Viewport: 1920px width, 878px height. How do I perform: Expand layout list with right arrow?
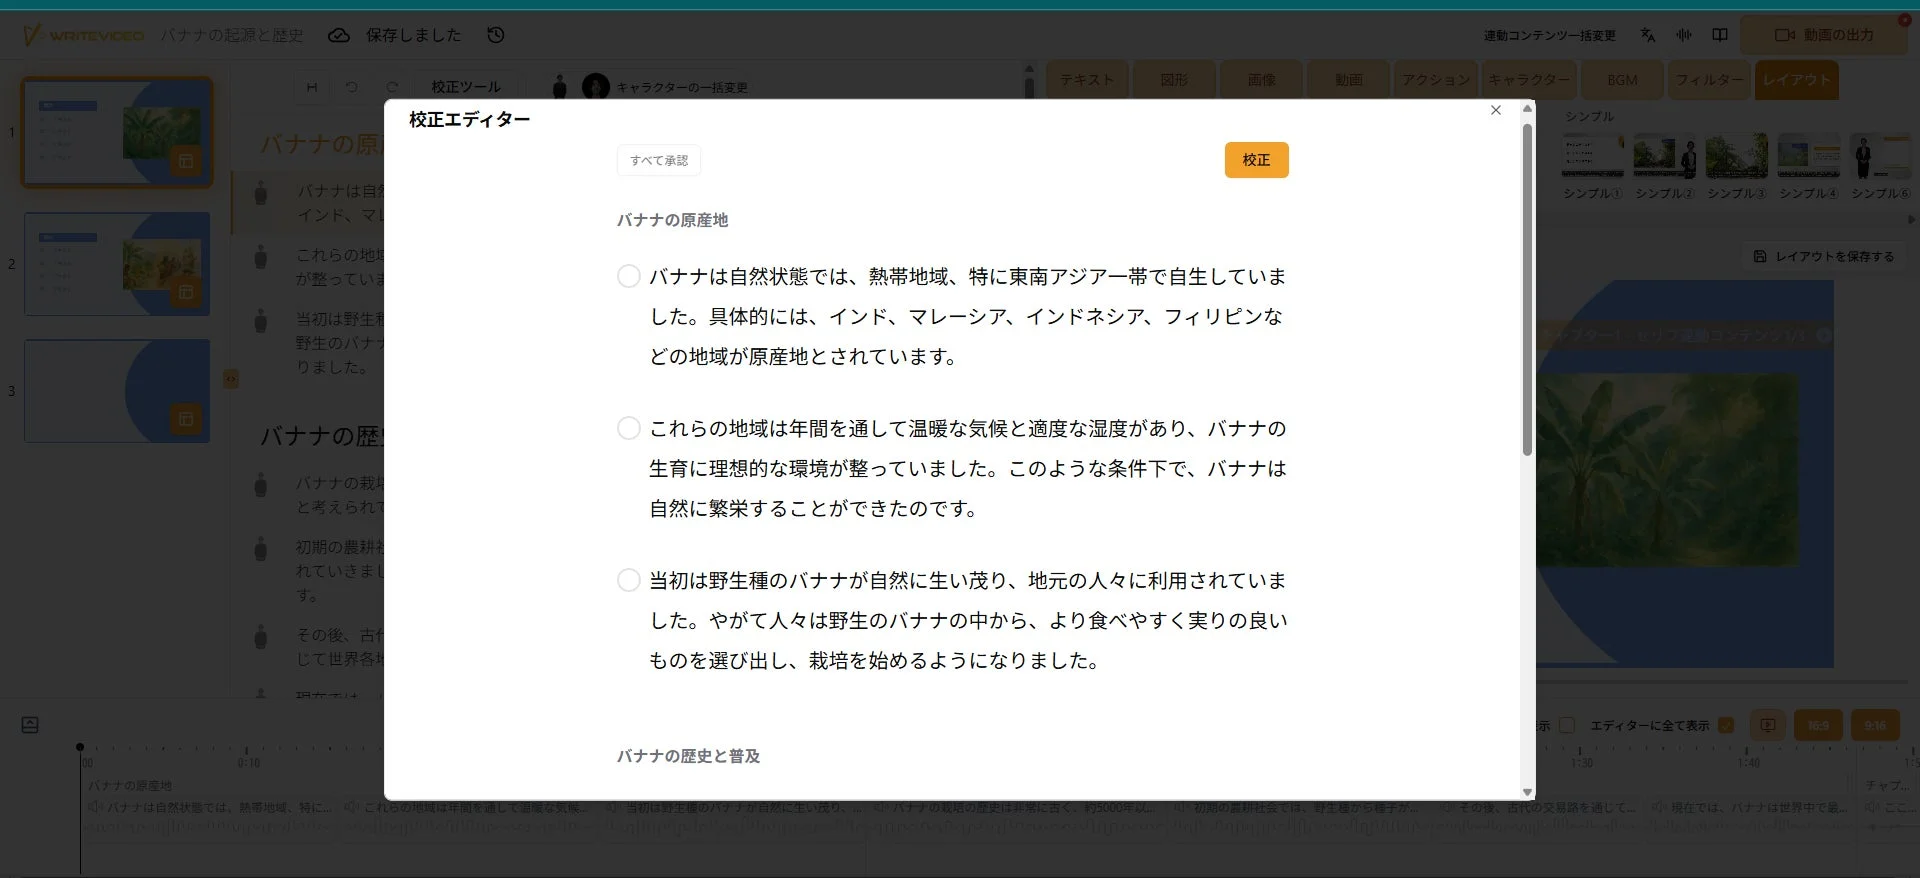1912,219
